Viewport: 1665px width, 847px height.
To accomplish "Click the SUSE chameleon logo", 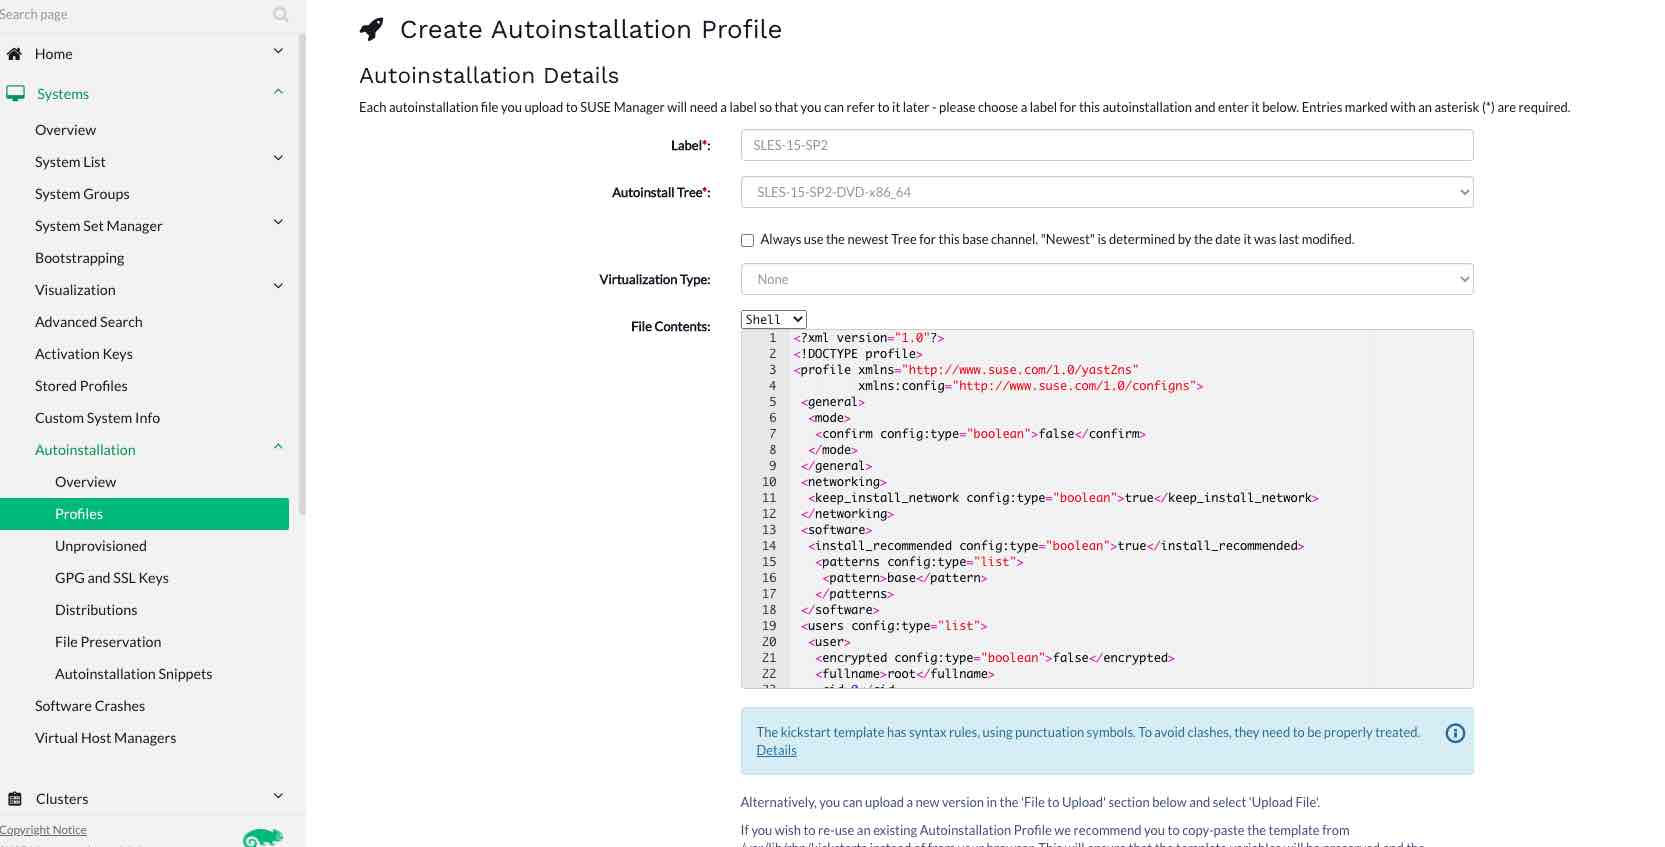I will [264, 838].
